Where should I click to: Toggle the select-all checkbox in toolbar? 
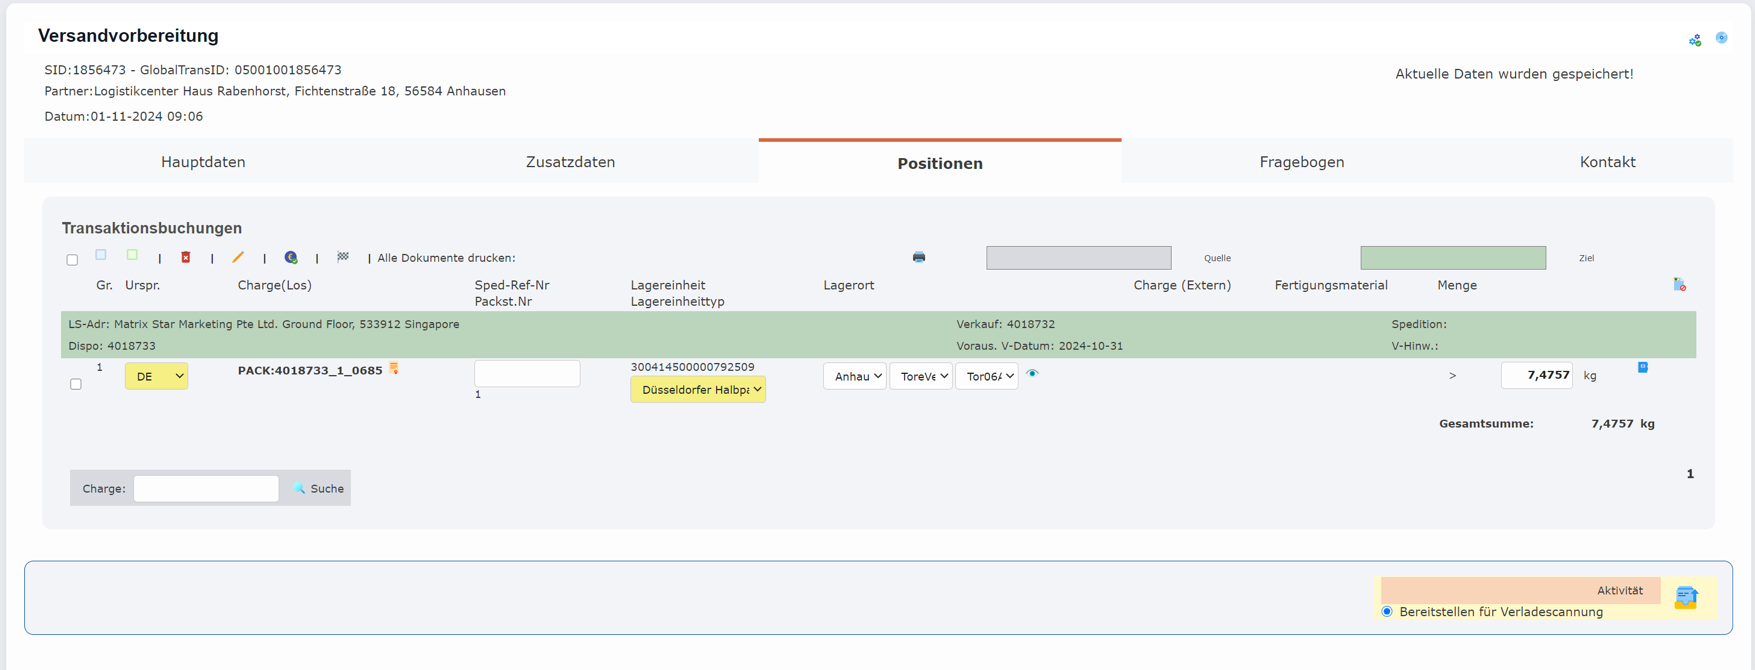[x=72, y=260]
